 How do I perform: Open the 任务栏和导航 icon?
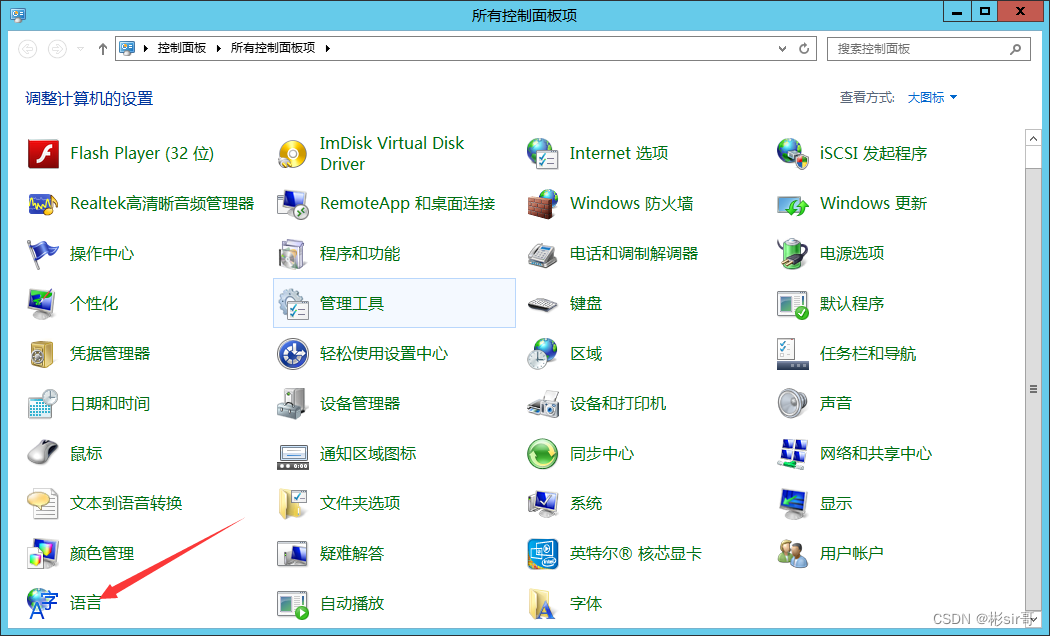click(x=793, y=353)
